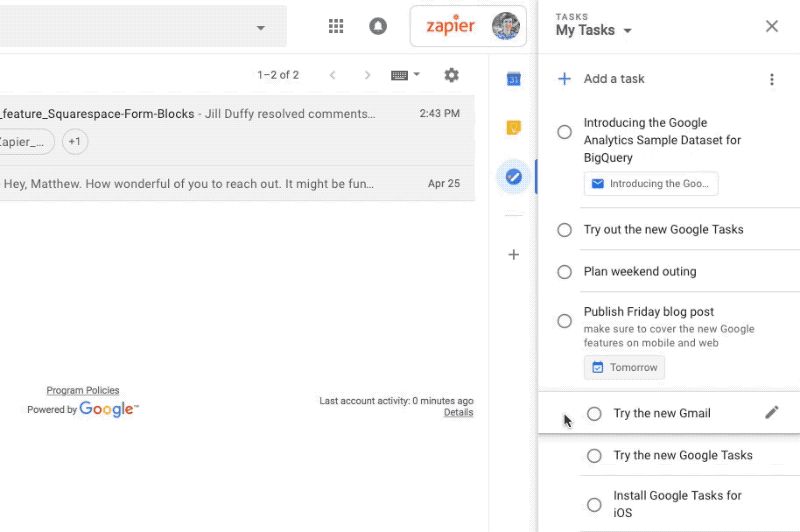Complete 'Try out the new Google Tasks'
Screen dimensions: 800x532
point(564,230)
